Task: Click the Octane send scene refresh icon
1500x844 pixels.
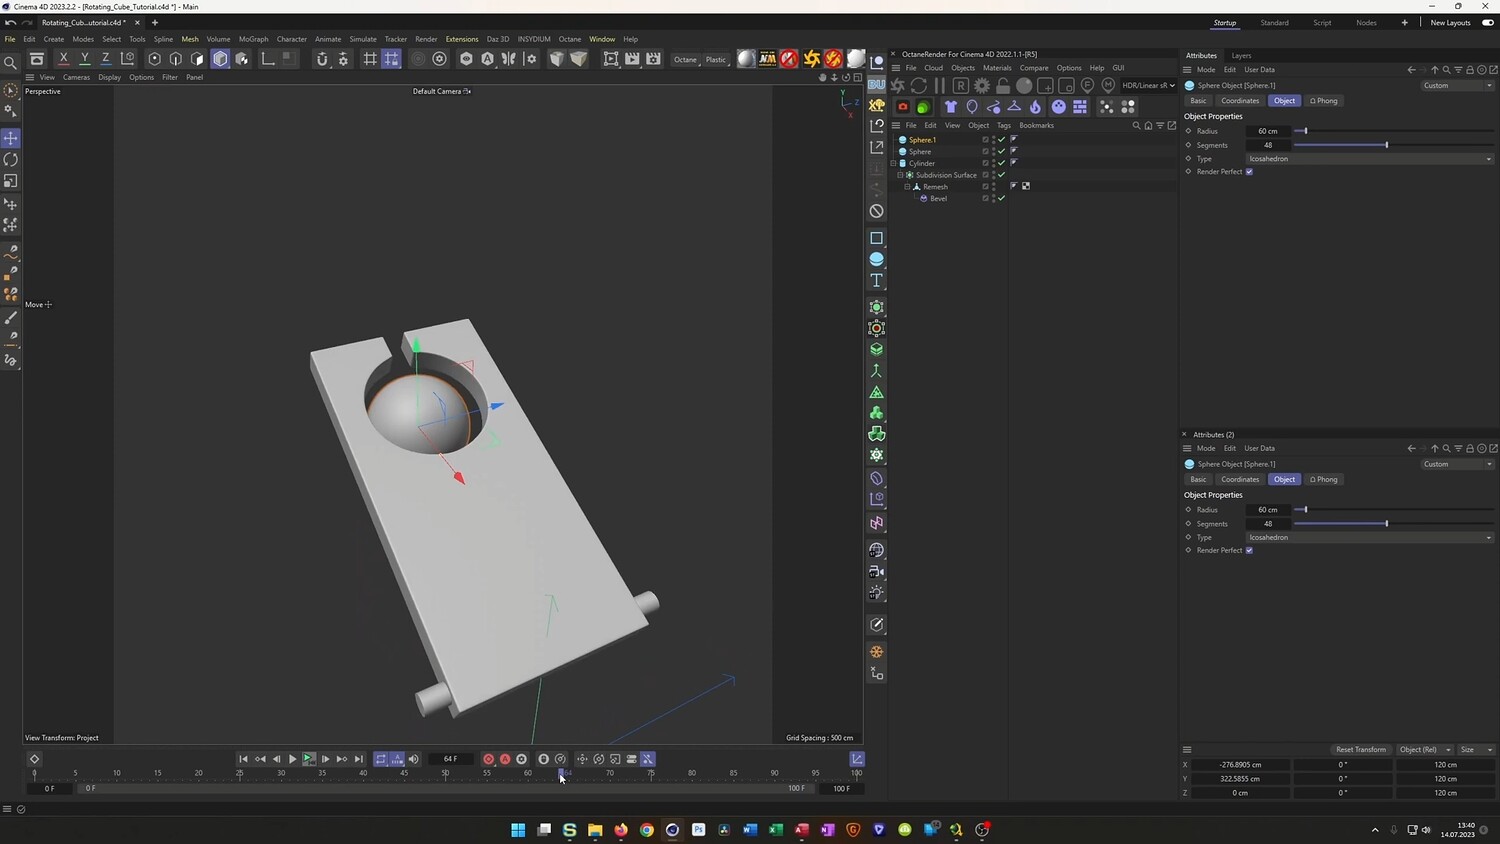Action: [919, 86]
